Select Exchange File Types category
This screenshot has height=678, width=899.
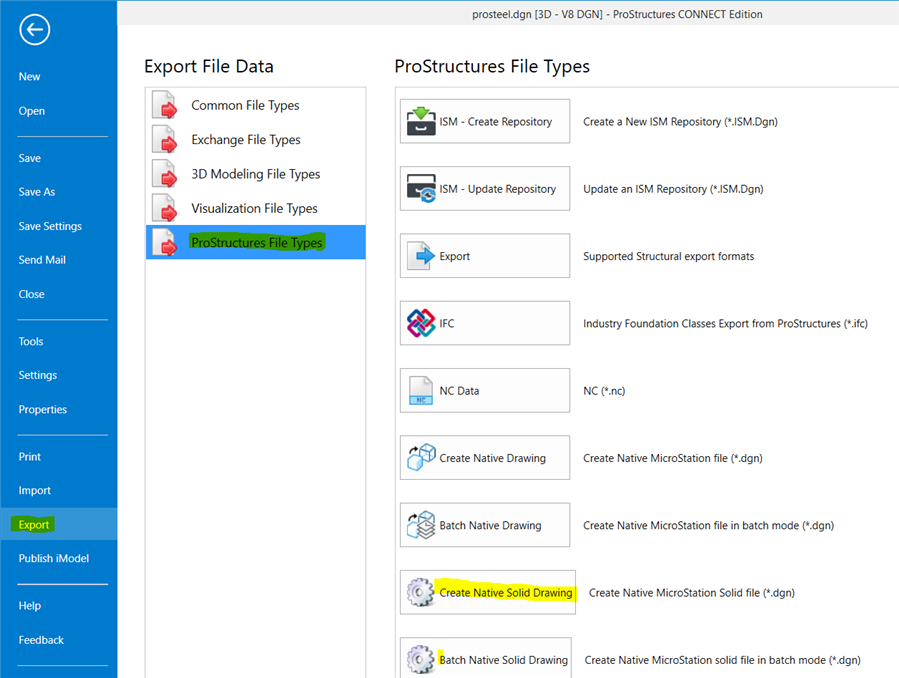[x=246, y=140]
